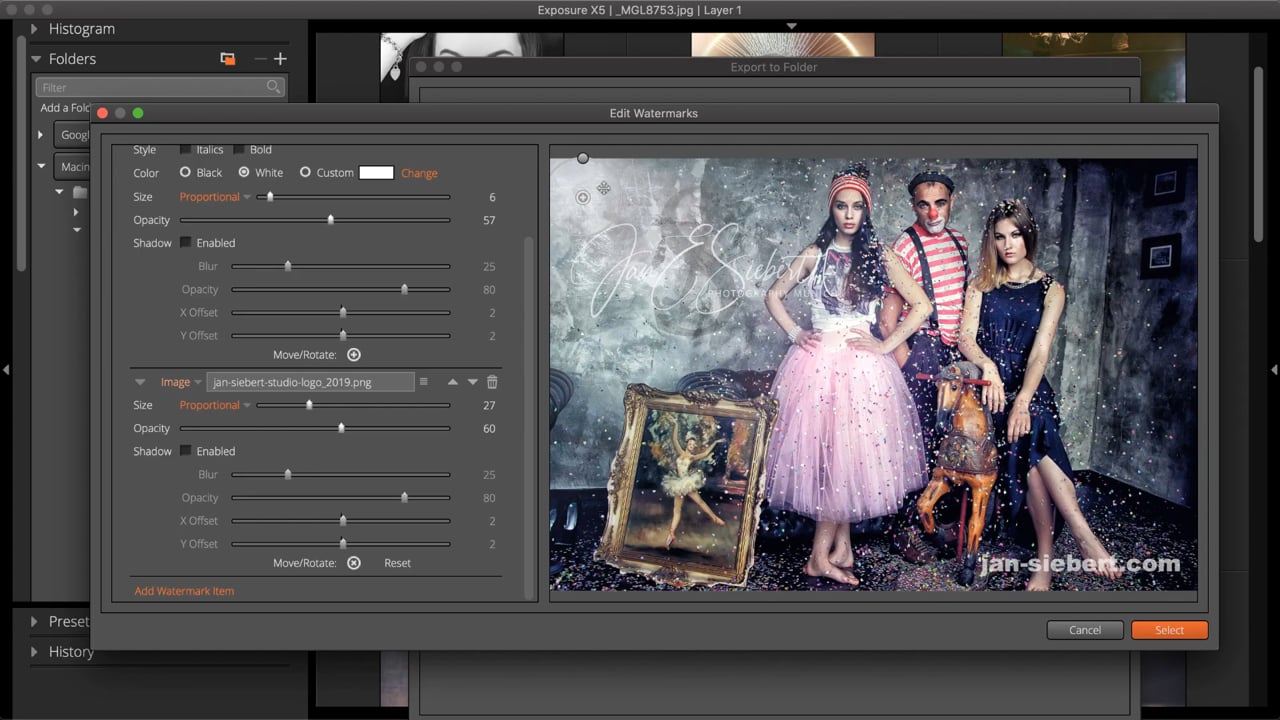Click the rotation handle circle atop the preview
1280x720 pixels.
(583, 158)
